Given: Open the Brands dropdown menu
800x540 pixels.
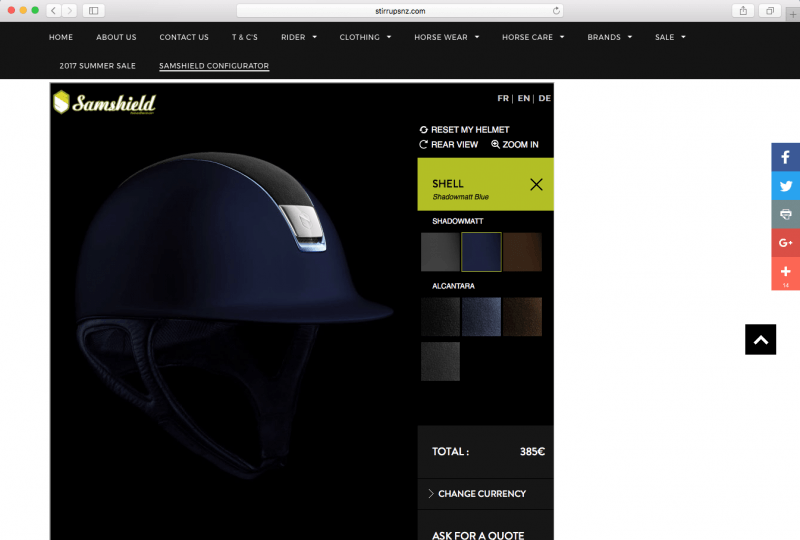Looking at the screenshot, I should (610, 37).
